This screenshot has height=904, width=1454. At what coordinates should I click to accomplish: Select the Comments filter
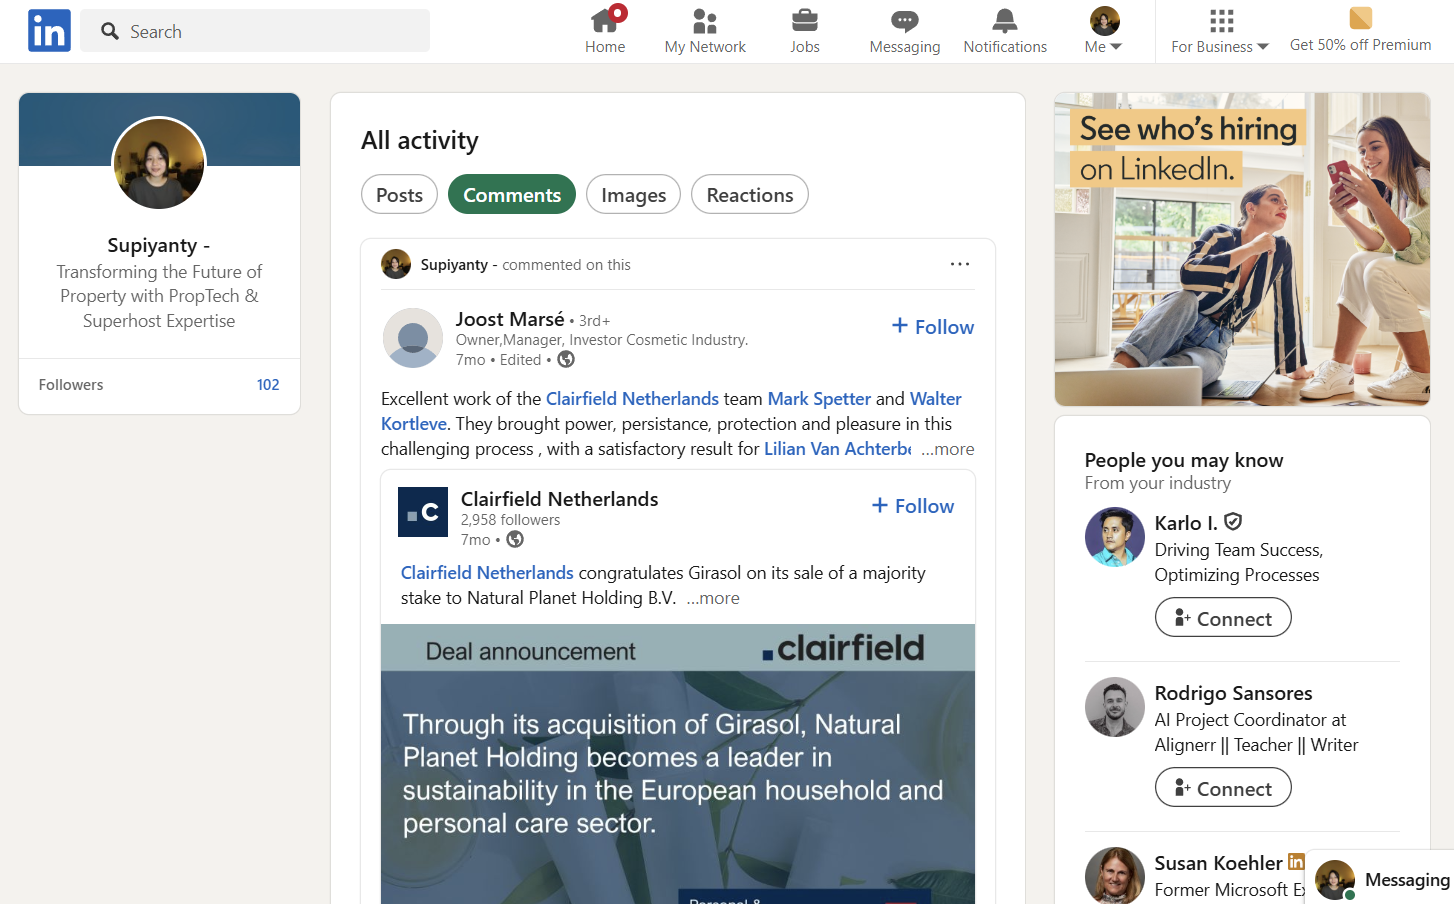(512, 195)
